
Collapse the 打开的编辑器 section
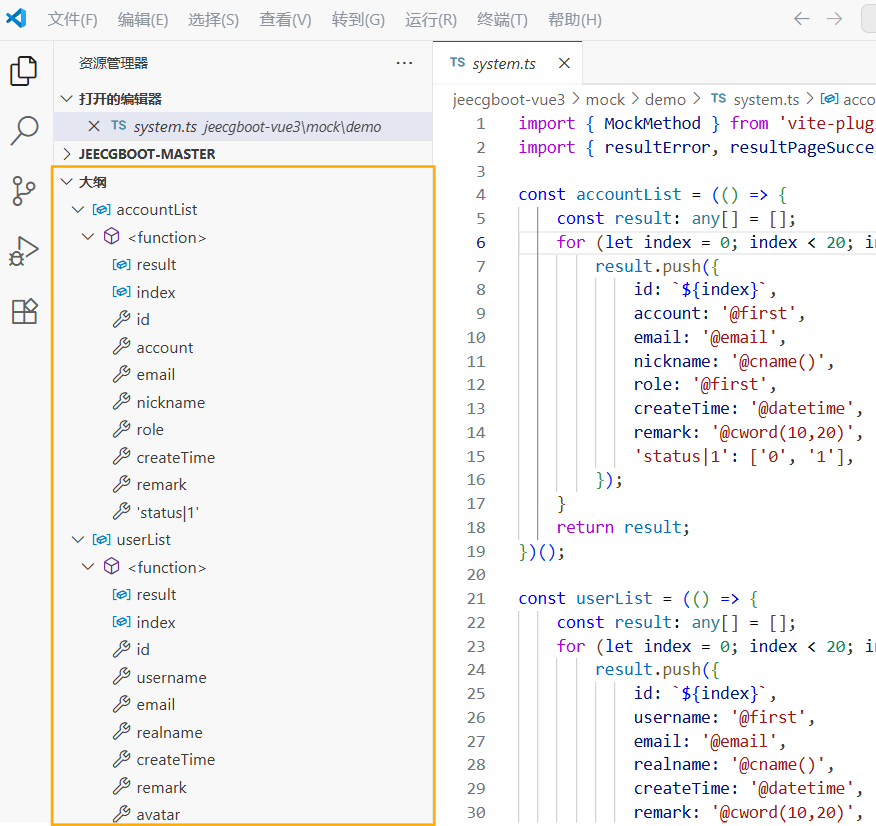coord(66,99)
